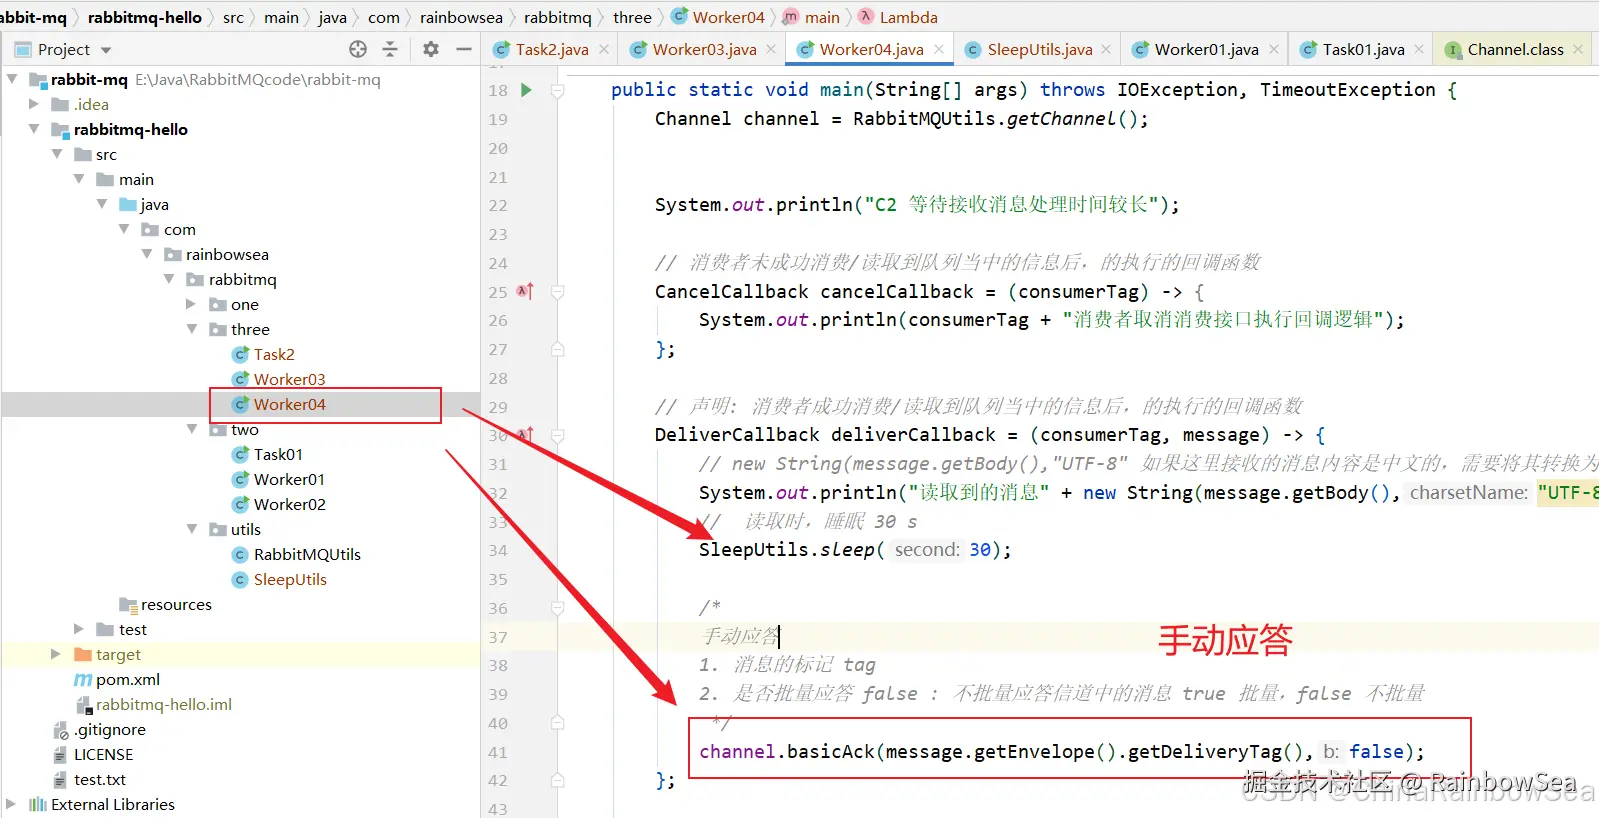Open the LICENSE file
This screenshot has width=1599, height=818.
(103, 754)
